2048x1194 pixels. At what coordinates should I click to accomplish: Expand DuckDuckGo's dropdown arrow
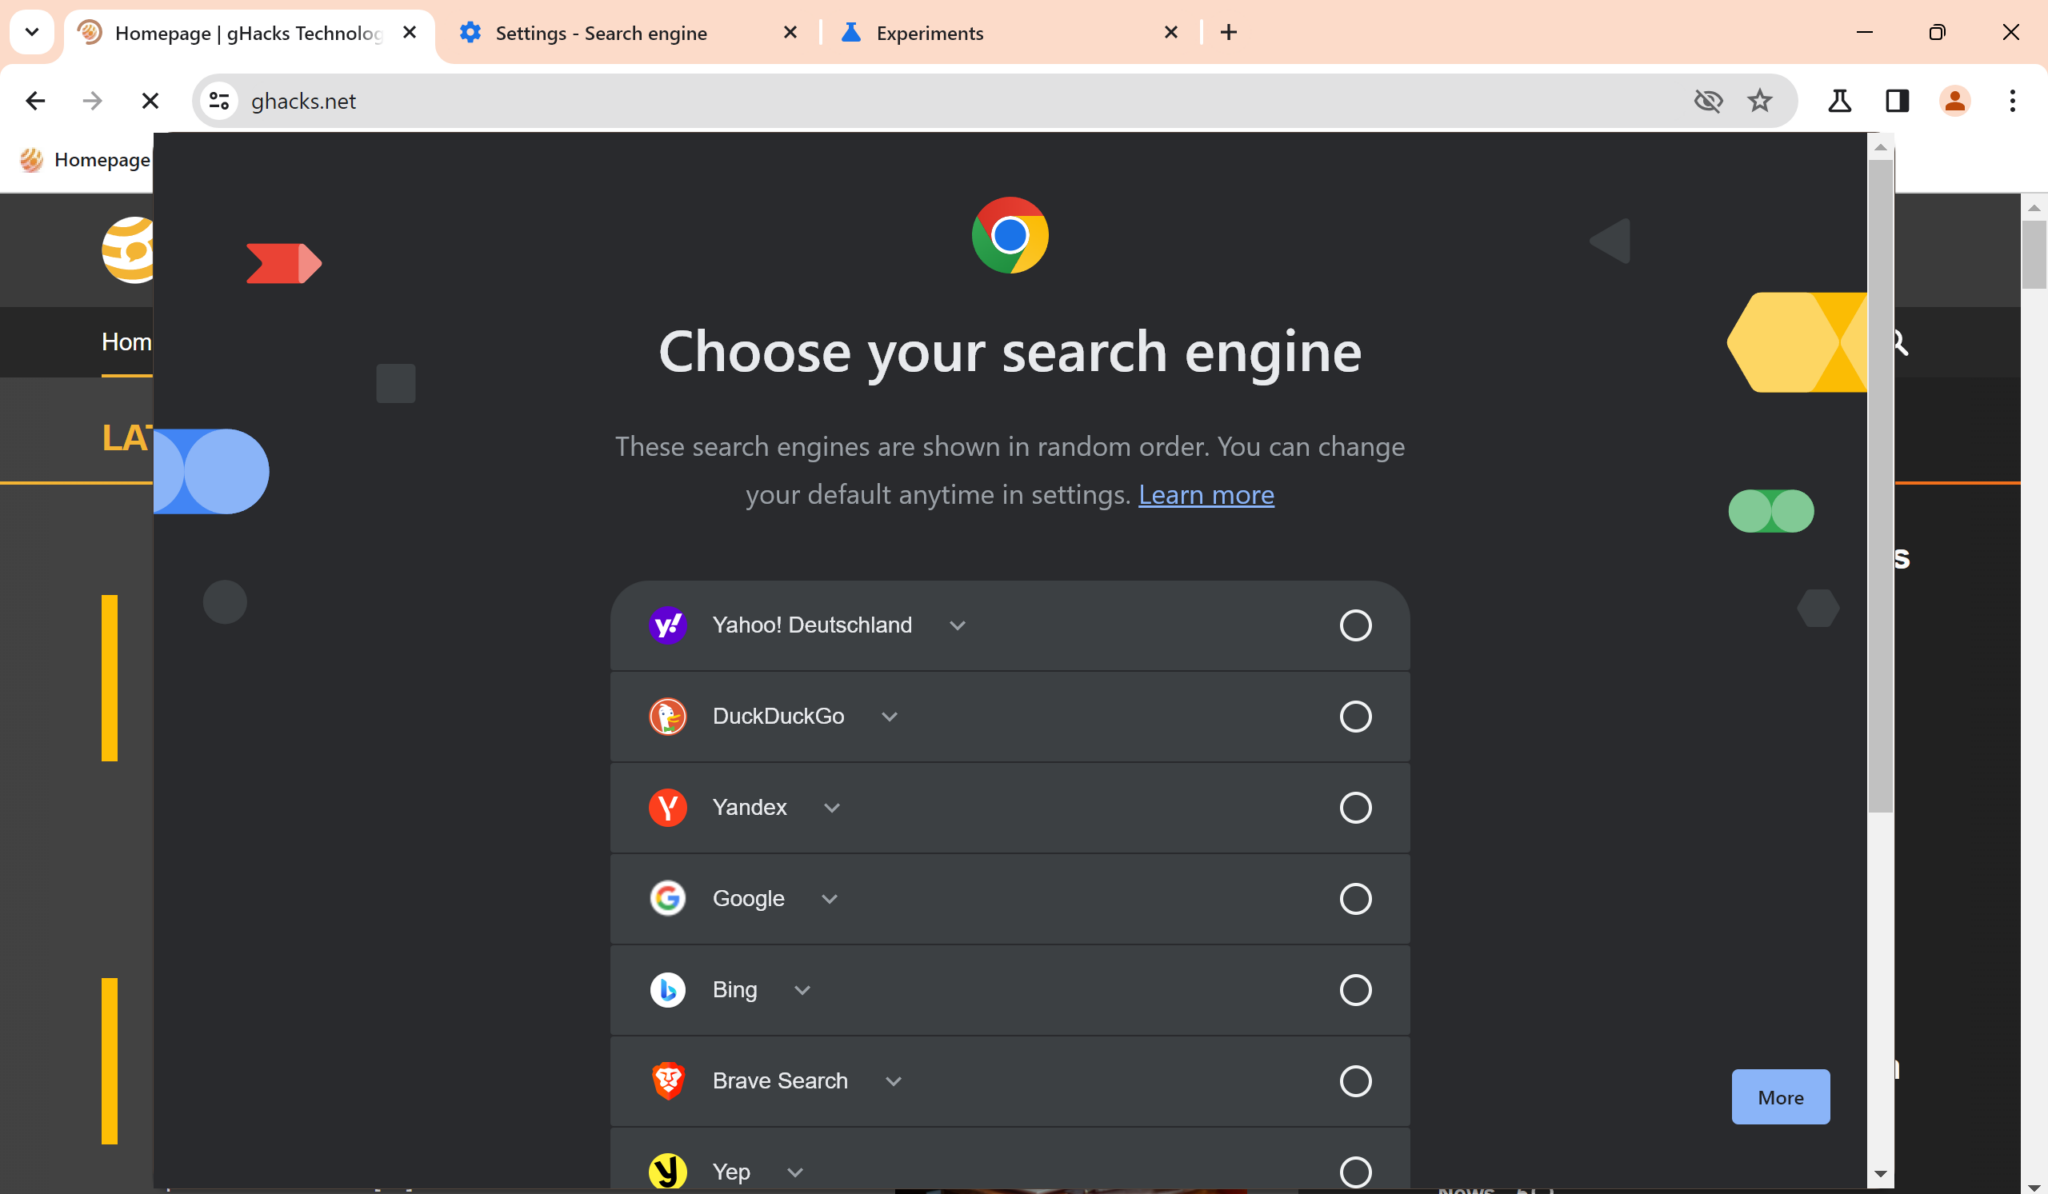point(889,716)
